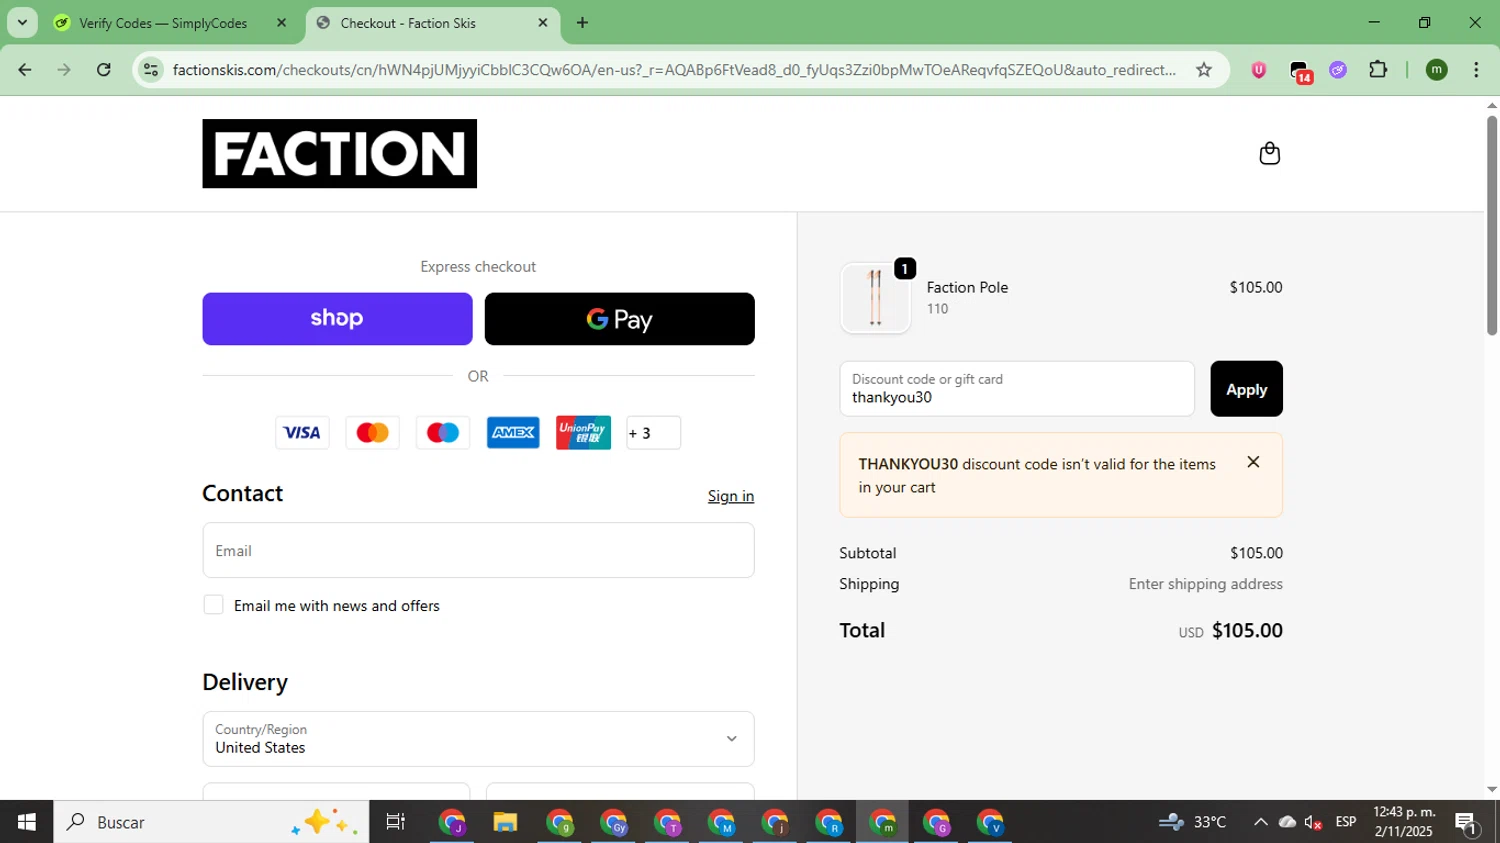Image resolution: width=1500 pixels, height=843 pixels.
Task: Open the tab search dropdown arrow
Action: pyautogui.click(x=22, y=23)
